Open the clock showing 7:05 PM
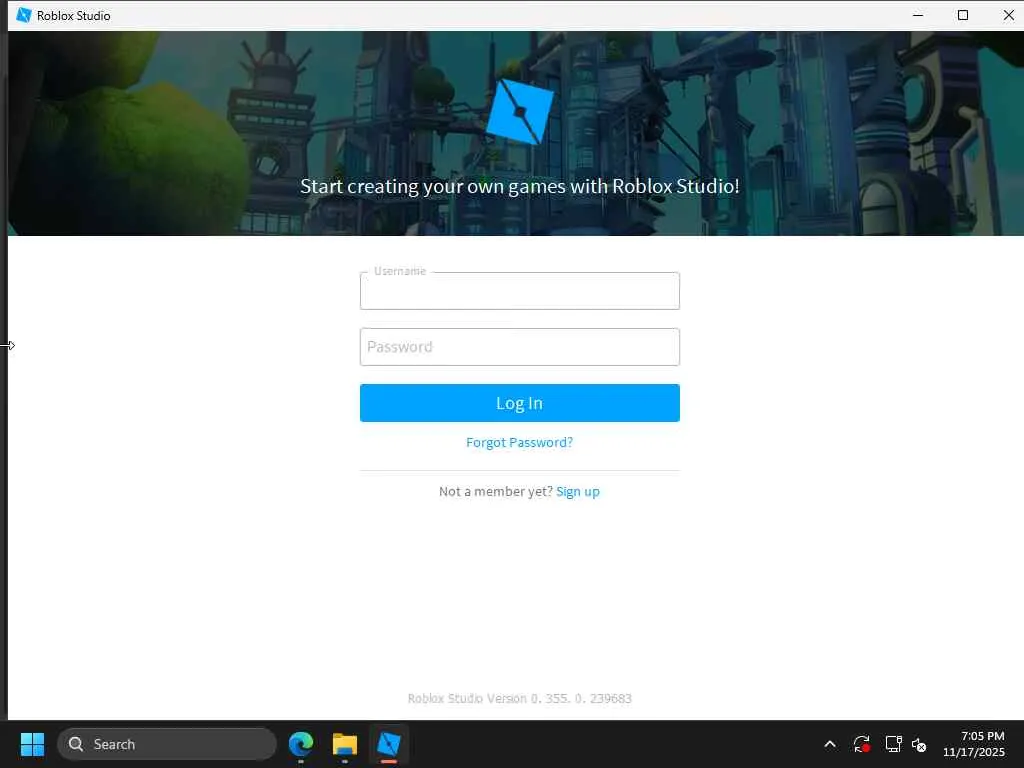1024x768 pixels. (x=974, y=744)
